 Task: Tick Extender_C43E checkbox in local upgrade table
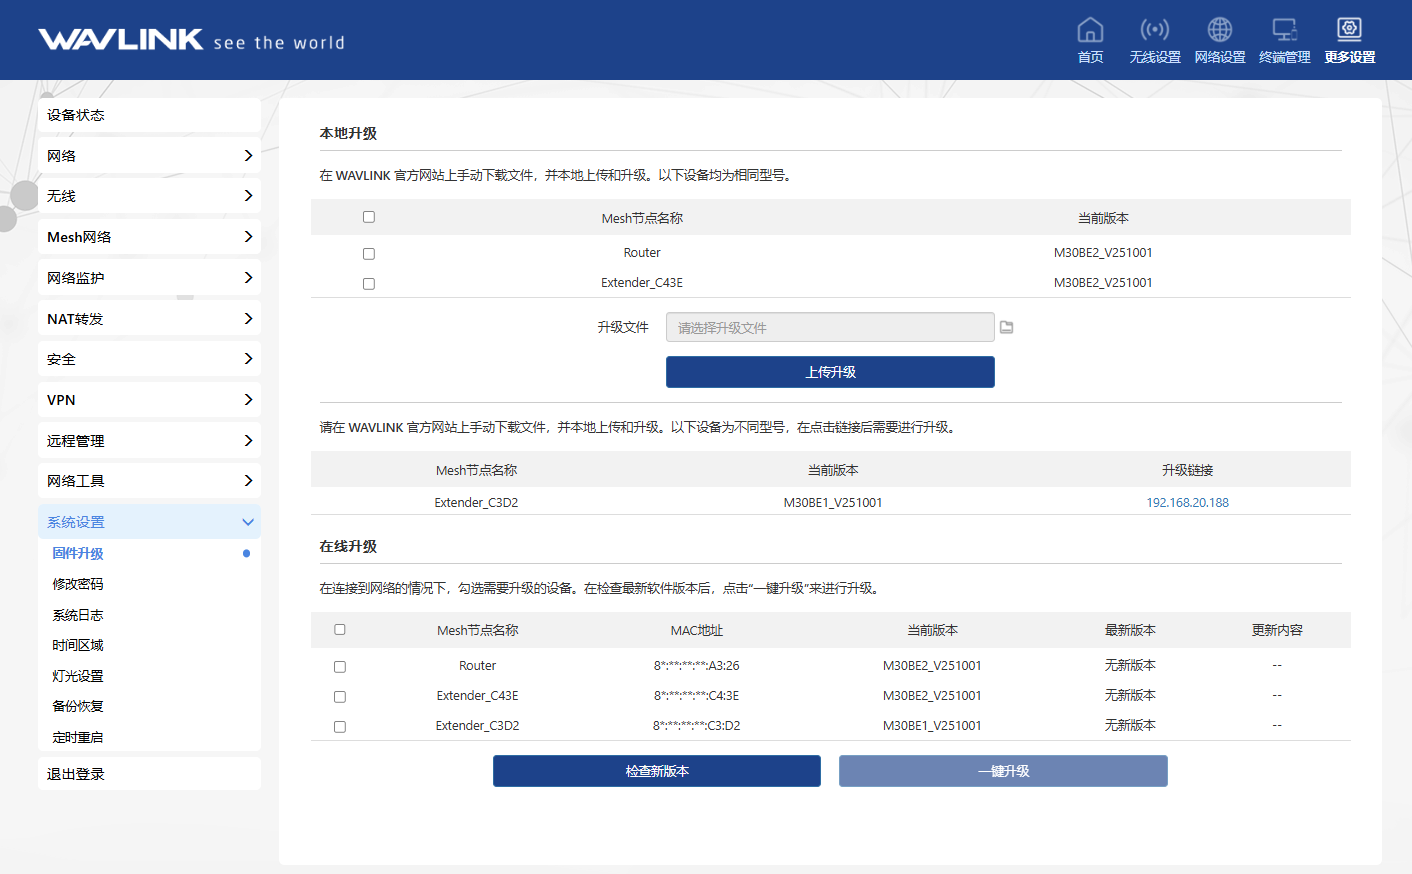(369, 284)
